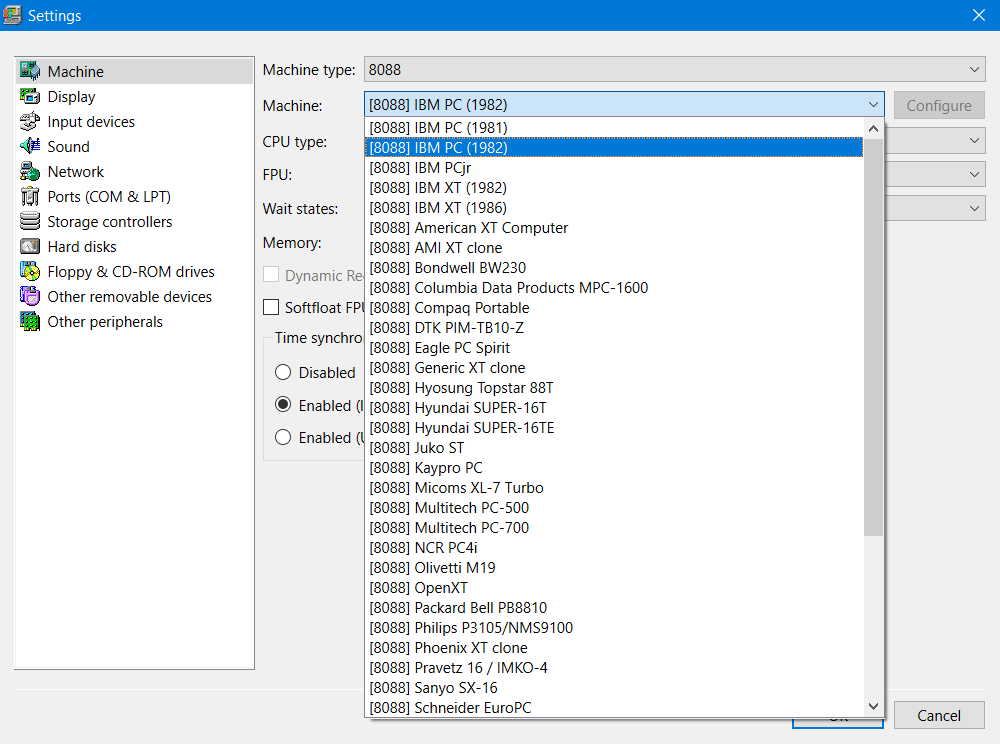
Task: Click the Display monitor icon in sidebar
Action: tap(29, 97)
